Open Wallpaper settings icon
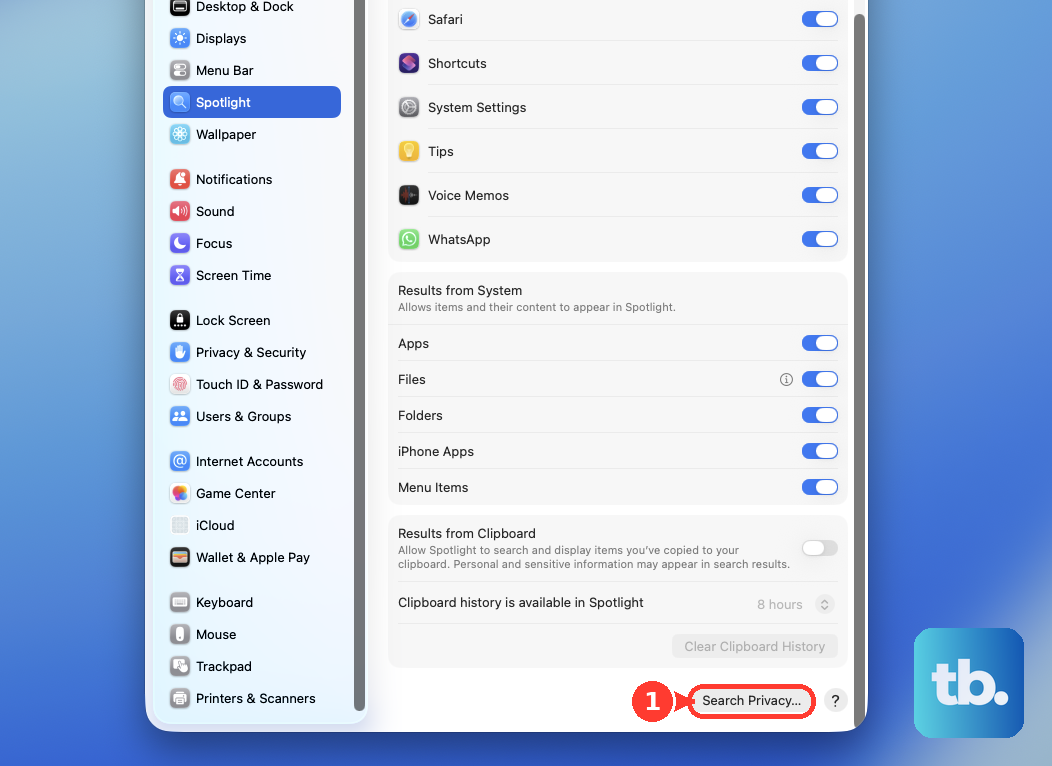The width and height of the screenshot is (1052, 766). click(x=180, y=134)
